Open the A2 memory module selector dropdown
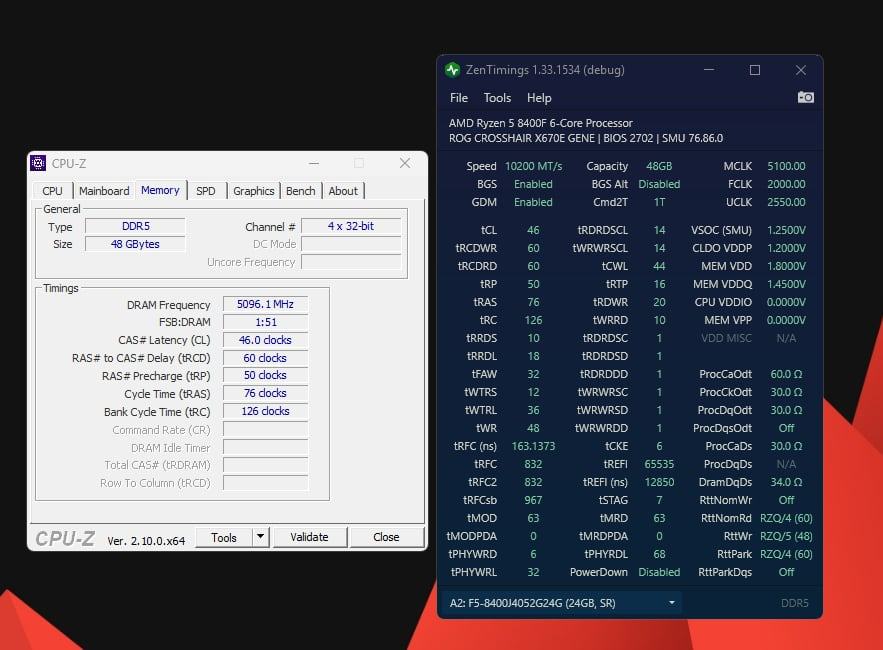This screenshot has width=883, height=650. click(563, 603)
